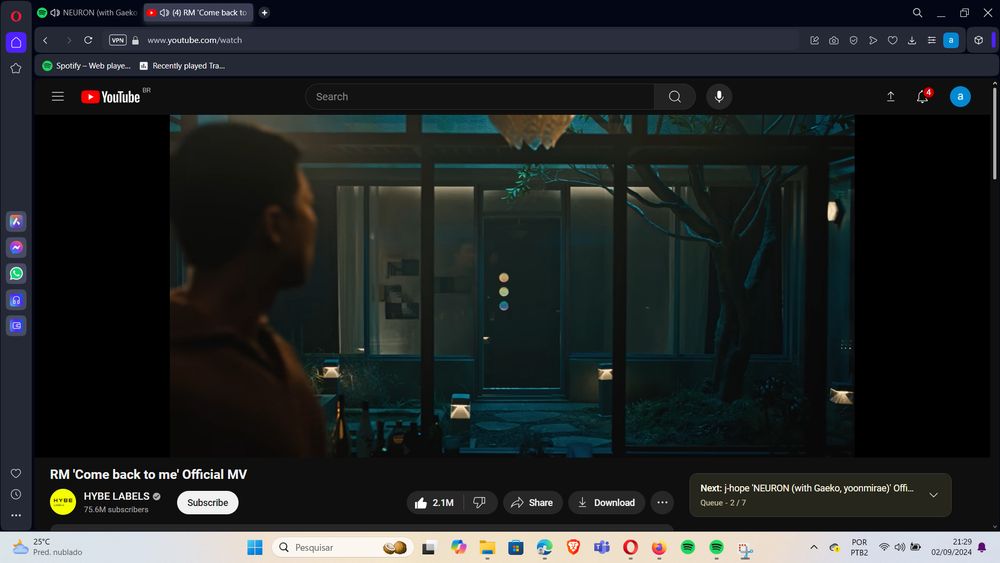
Task: Open the Opera bookmarks star in sidebar
Action: pyautogui.click(x=16, y=68)
